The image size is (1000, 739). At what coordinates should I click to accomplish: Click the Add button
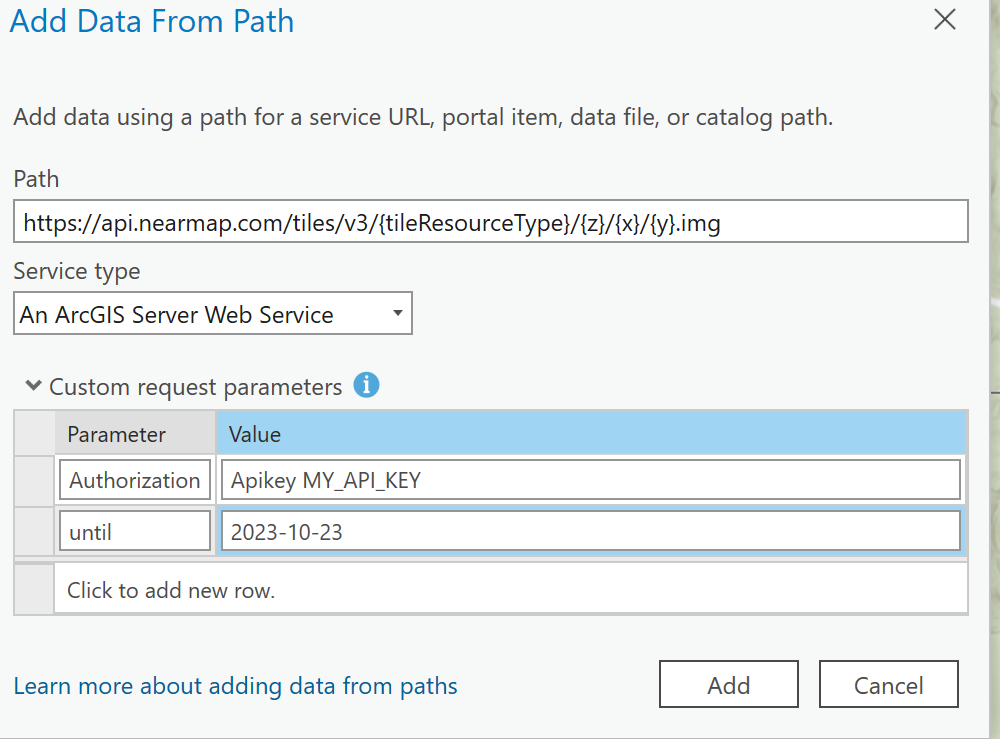coord(728,684)
